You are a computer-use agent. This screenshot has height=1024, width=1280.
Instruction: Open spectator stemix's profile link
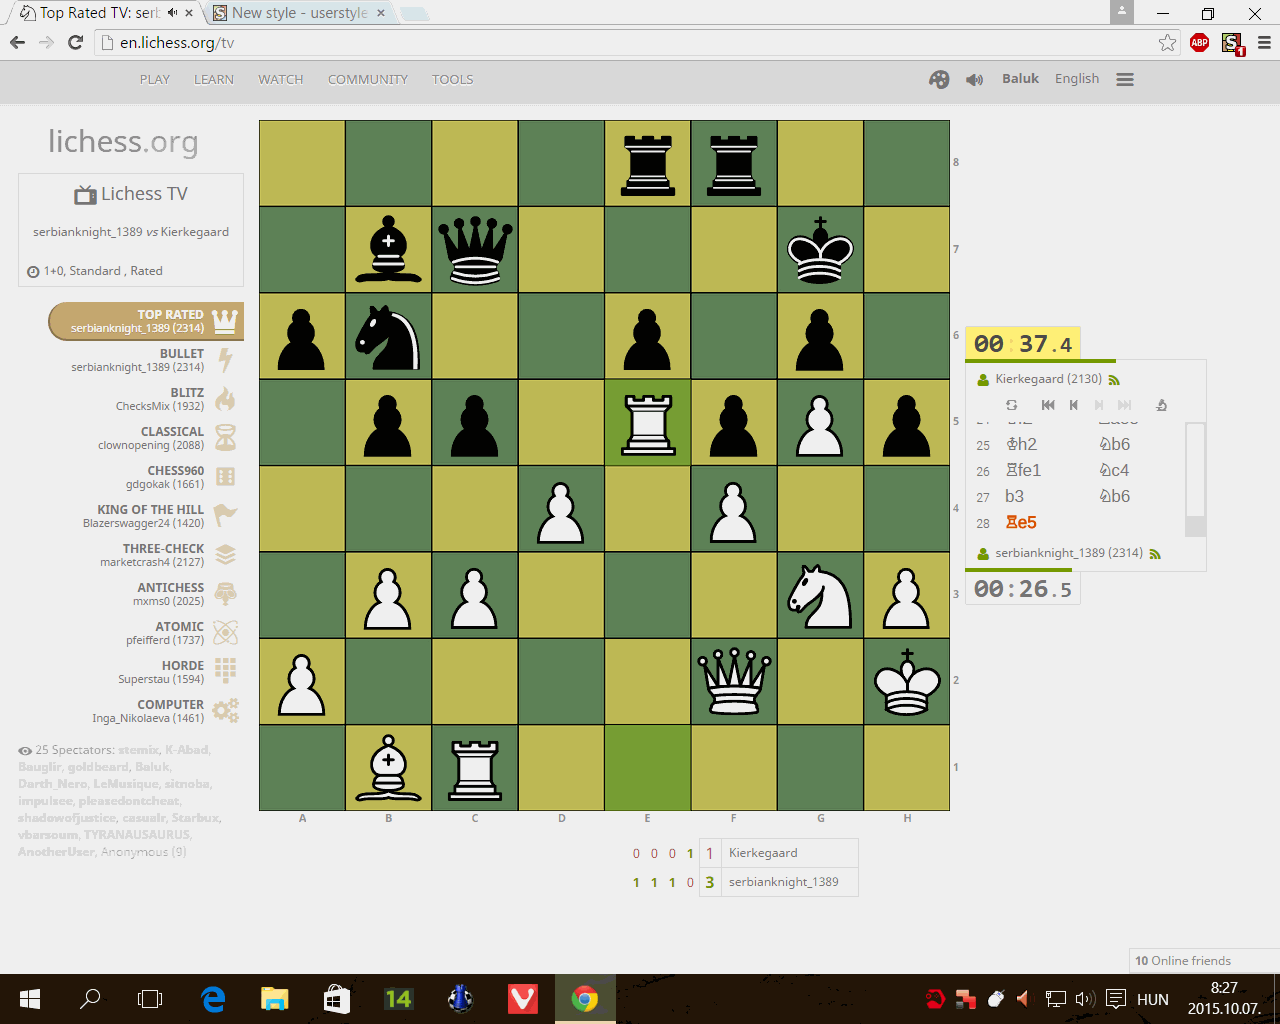[x=137, y=749]
